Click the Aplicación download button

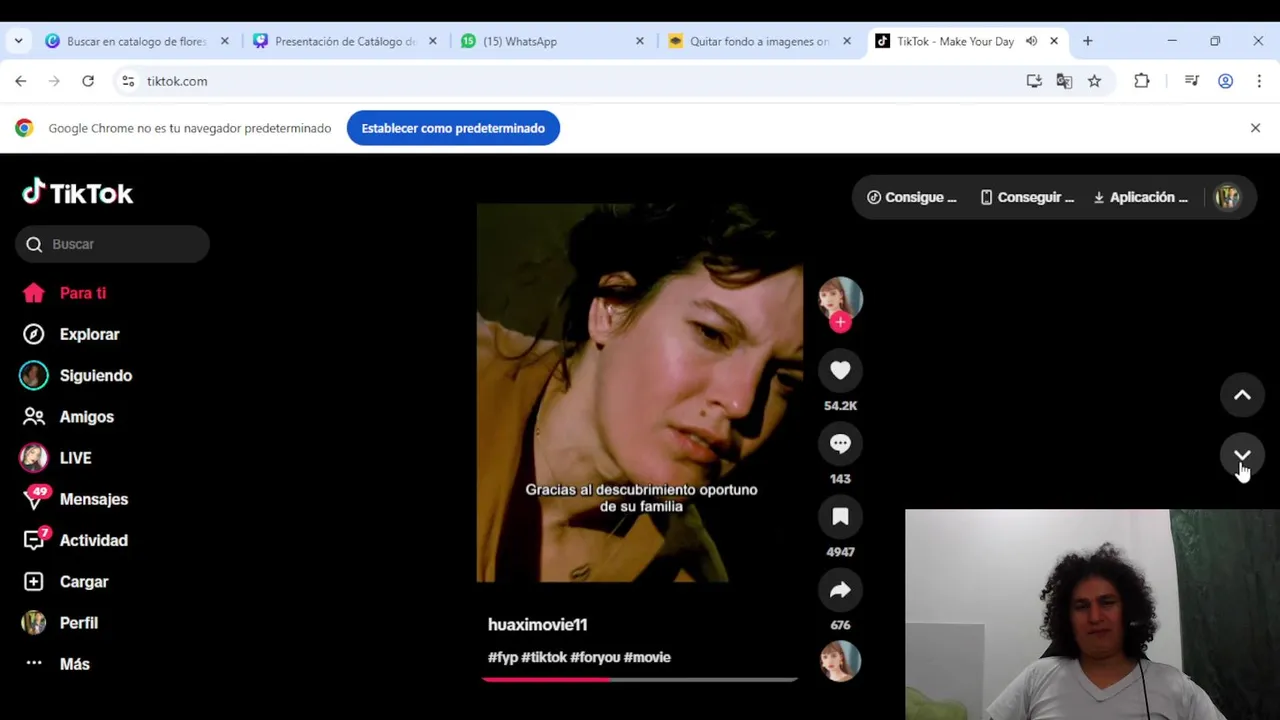pos(1140,197)
